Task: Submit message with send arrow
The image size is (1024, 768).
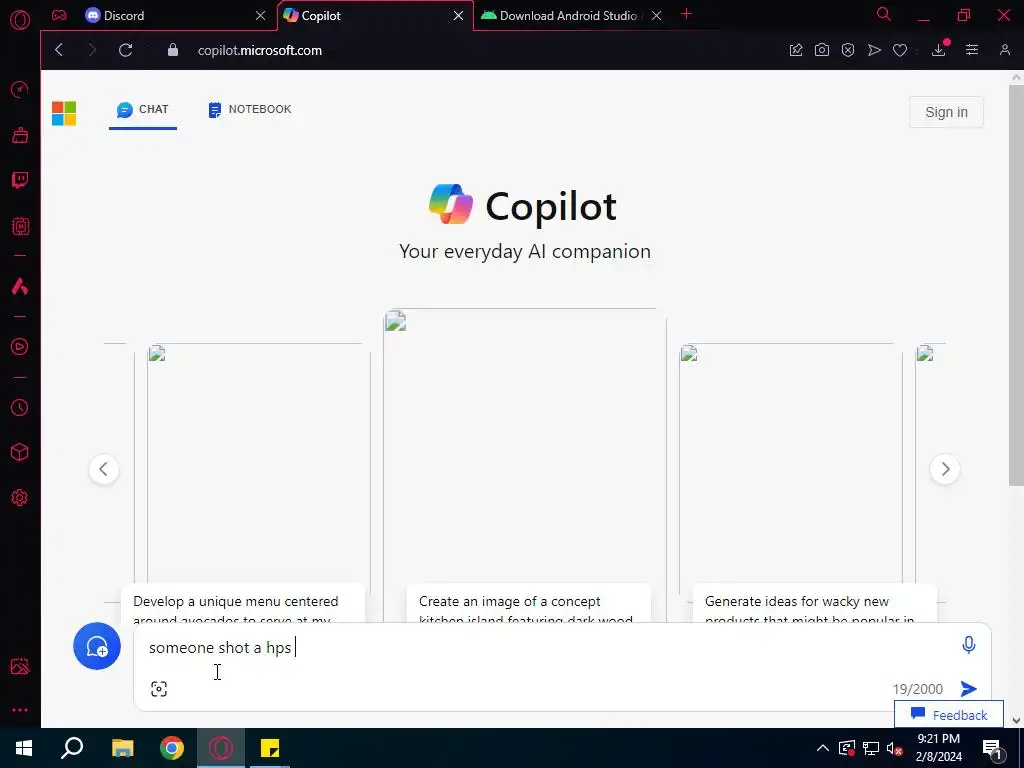Action: click(968, 689)
